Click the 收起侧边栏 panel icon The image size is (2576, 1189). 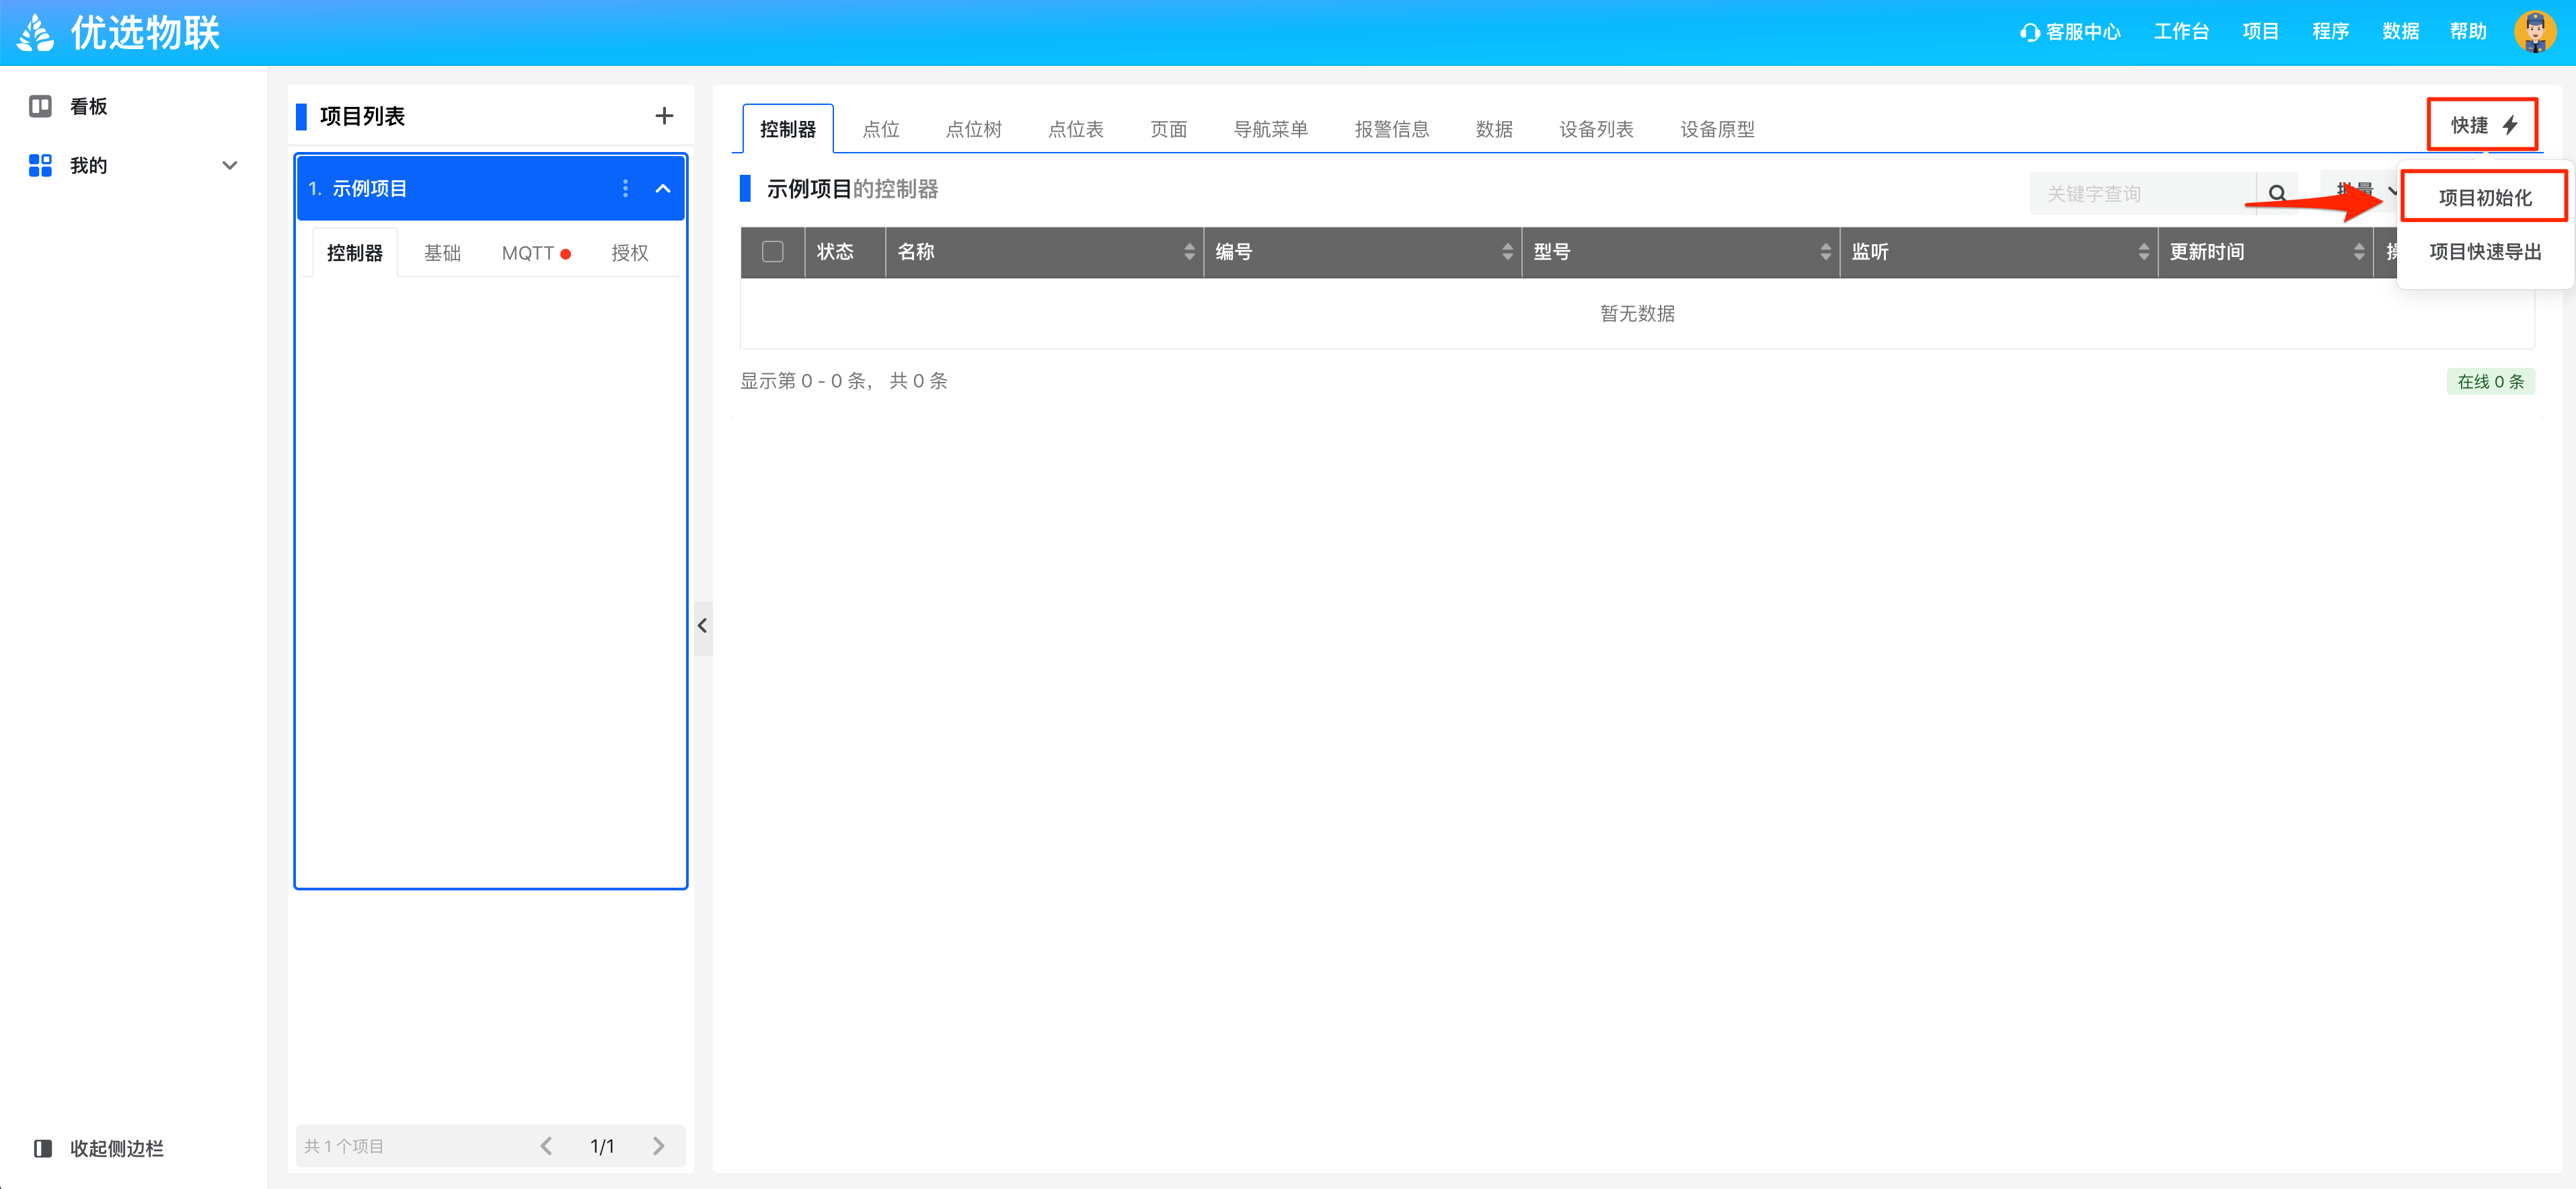click(x=42, y=1148)
